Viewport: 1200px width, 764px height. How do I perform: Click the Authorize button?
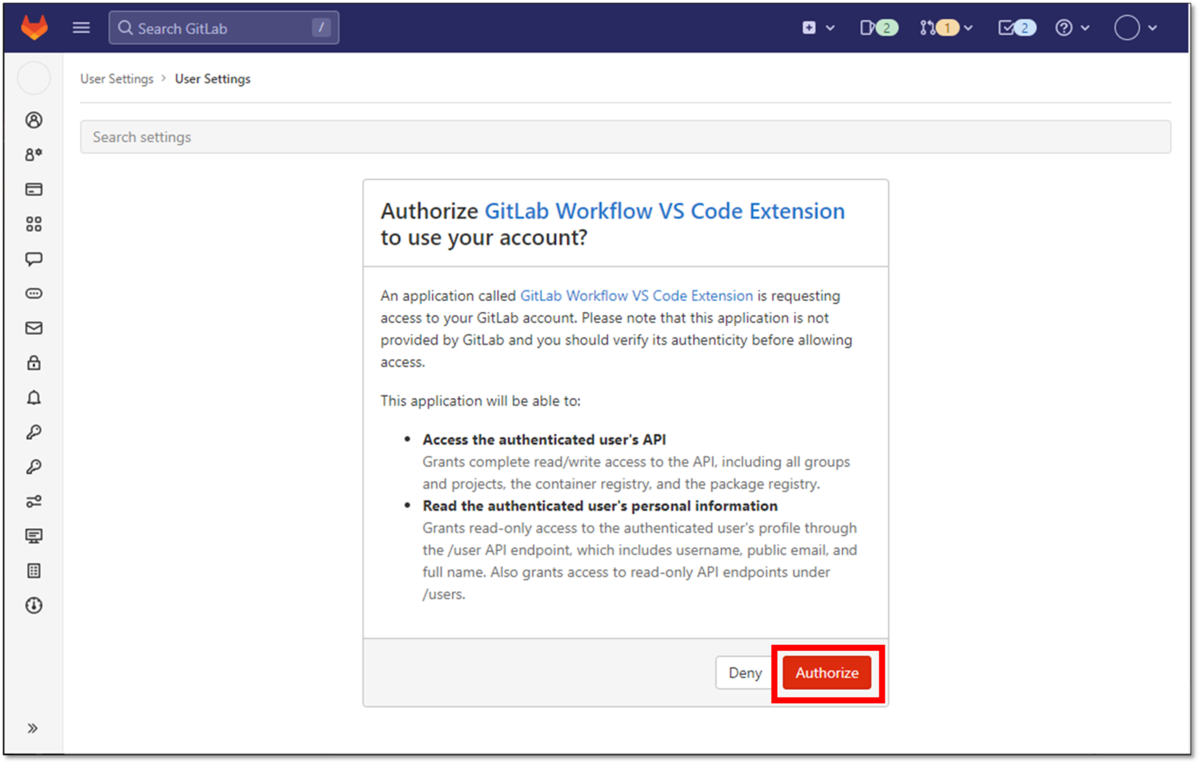827,673
